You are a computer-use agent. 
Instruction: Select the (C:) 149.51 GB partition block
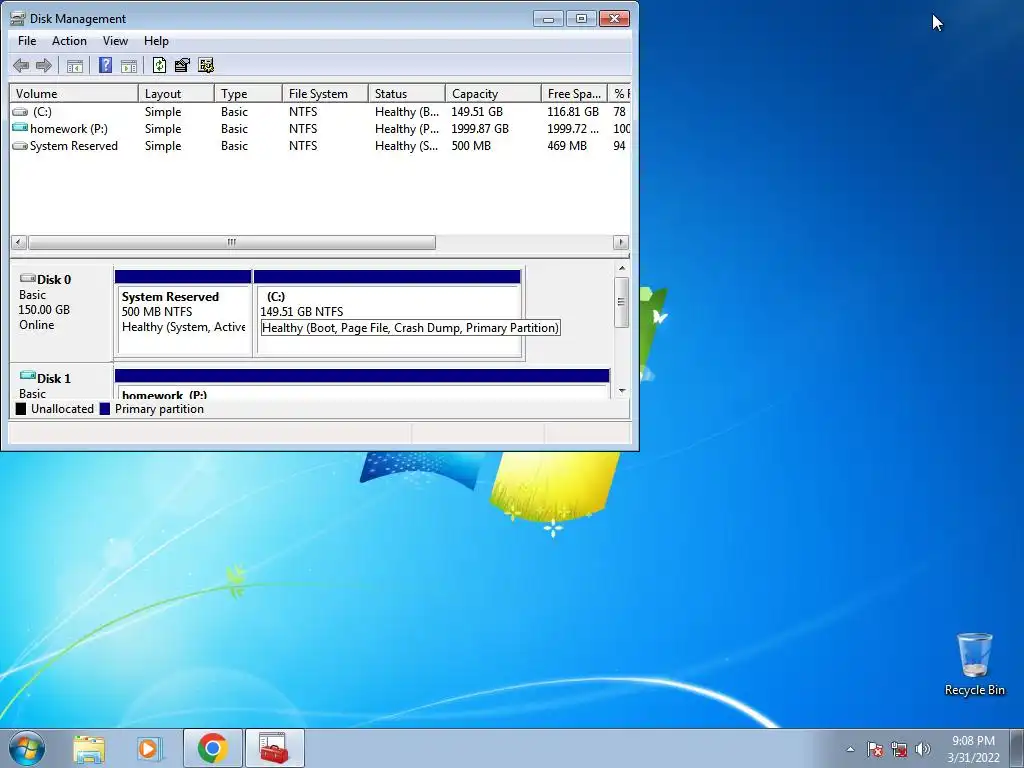point(387,313)
